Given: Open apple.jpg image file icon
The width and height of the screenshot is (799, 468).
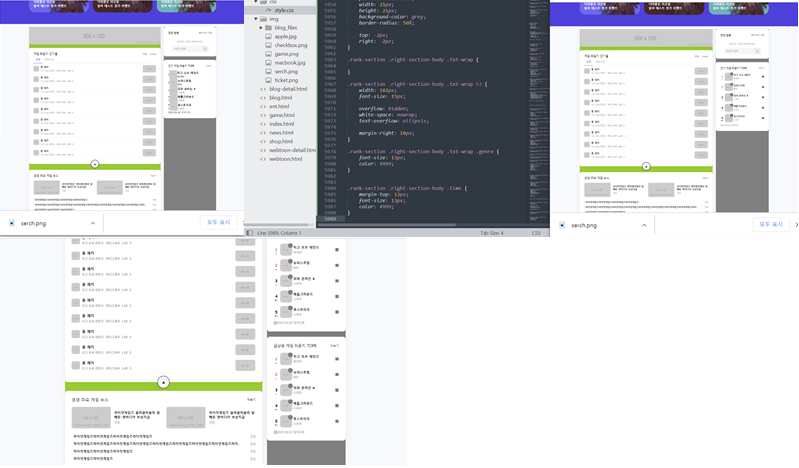Looking at the screenshot, I should pos(268,36).
